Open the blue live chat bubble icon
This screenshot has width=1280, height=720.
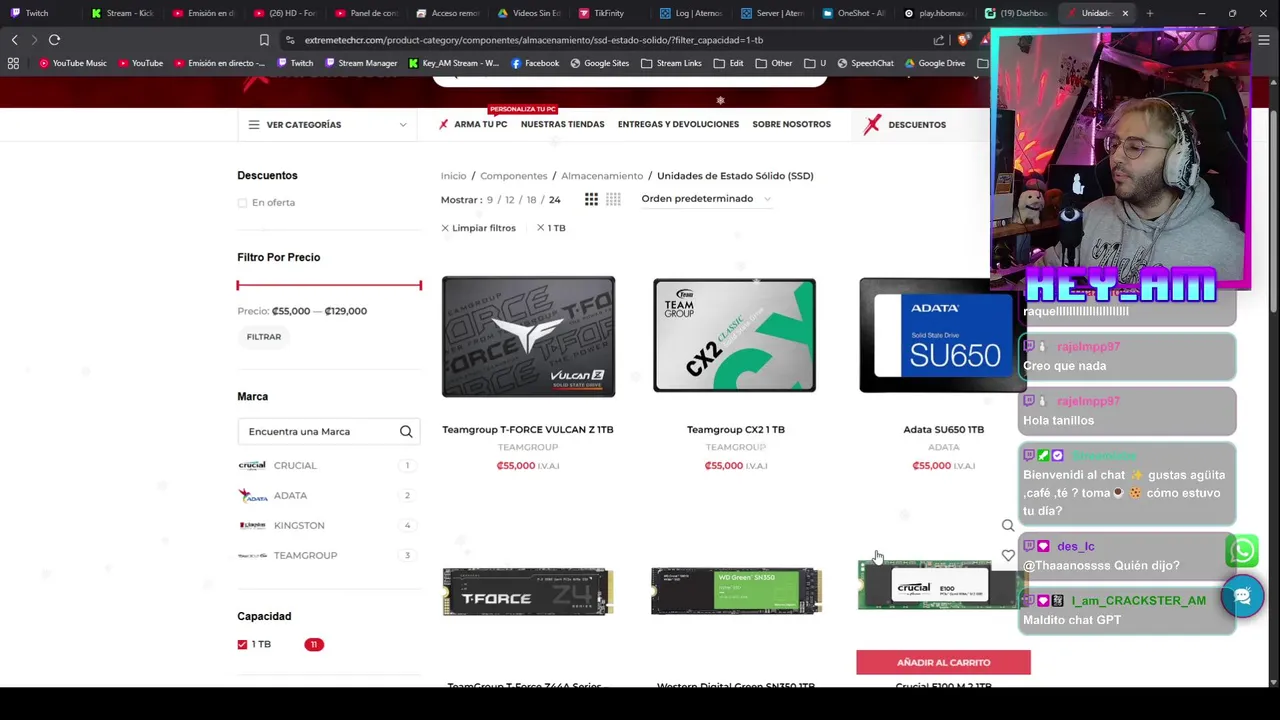tap(1242, 597)
